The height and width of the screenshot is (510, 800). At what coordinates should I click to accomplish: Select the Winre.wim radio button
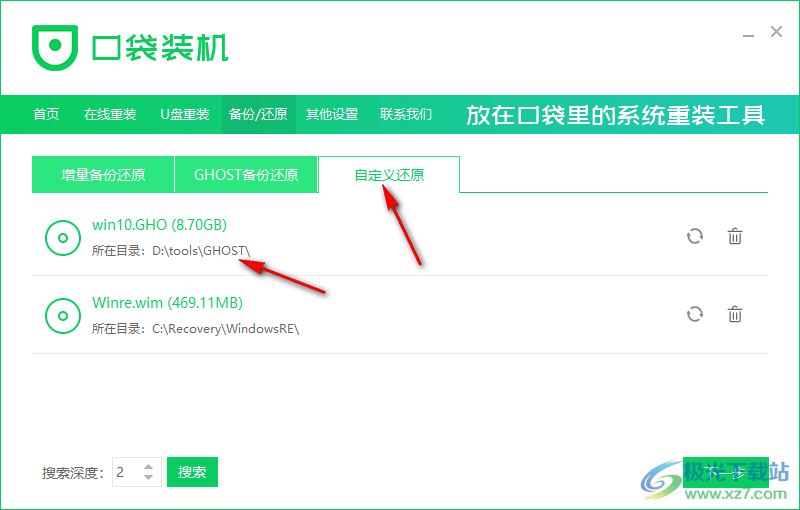[x=63, y=315]
